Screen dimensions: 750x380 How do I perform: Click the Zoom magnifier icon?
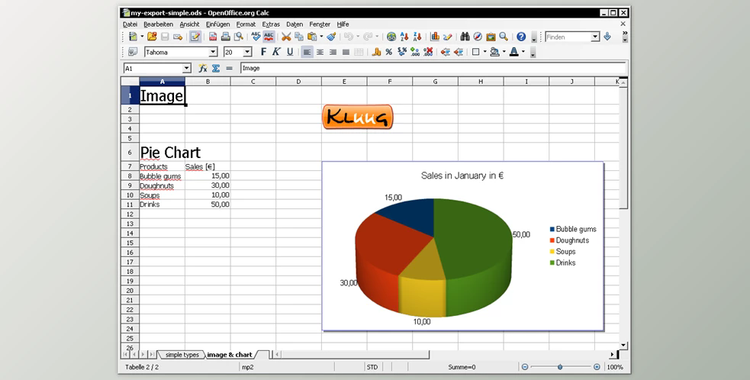503,36
